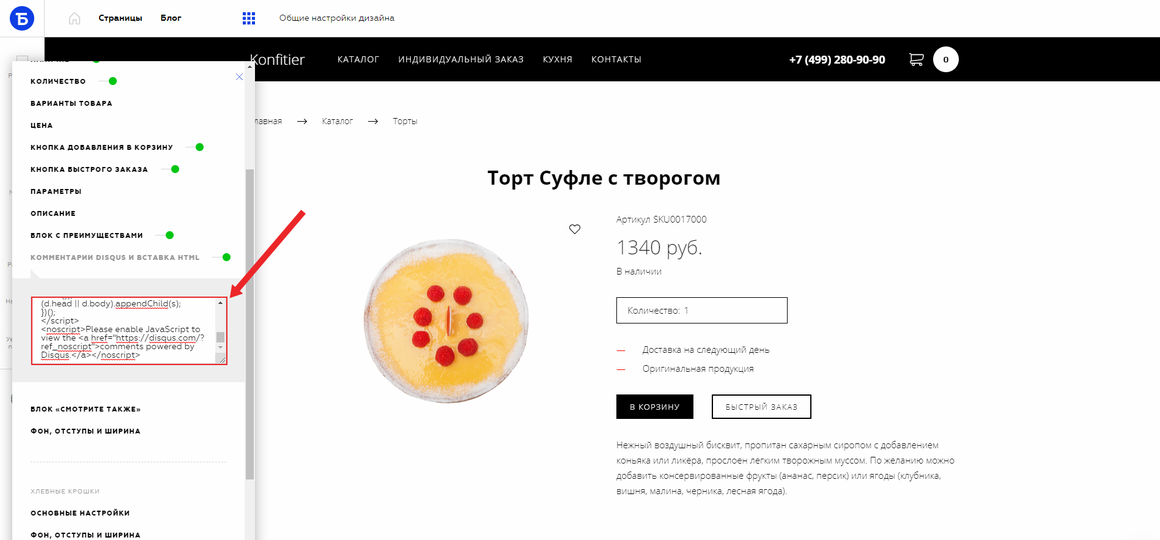Expand the Описание settings section

point(53,214)
